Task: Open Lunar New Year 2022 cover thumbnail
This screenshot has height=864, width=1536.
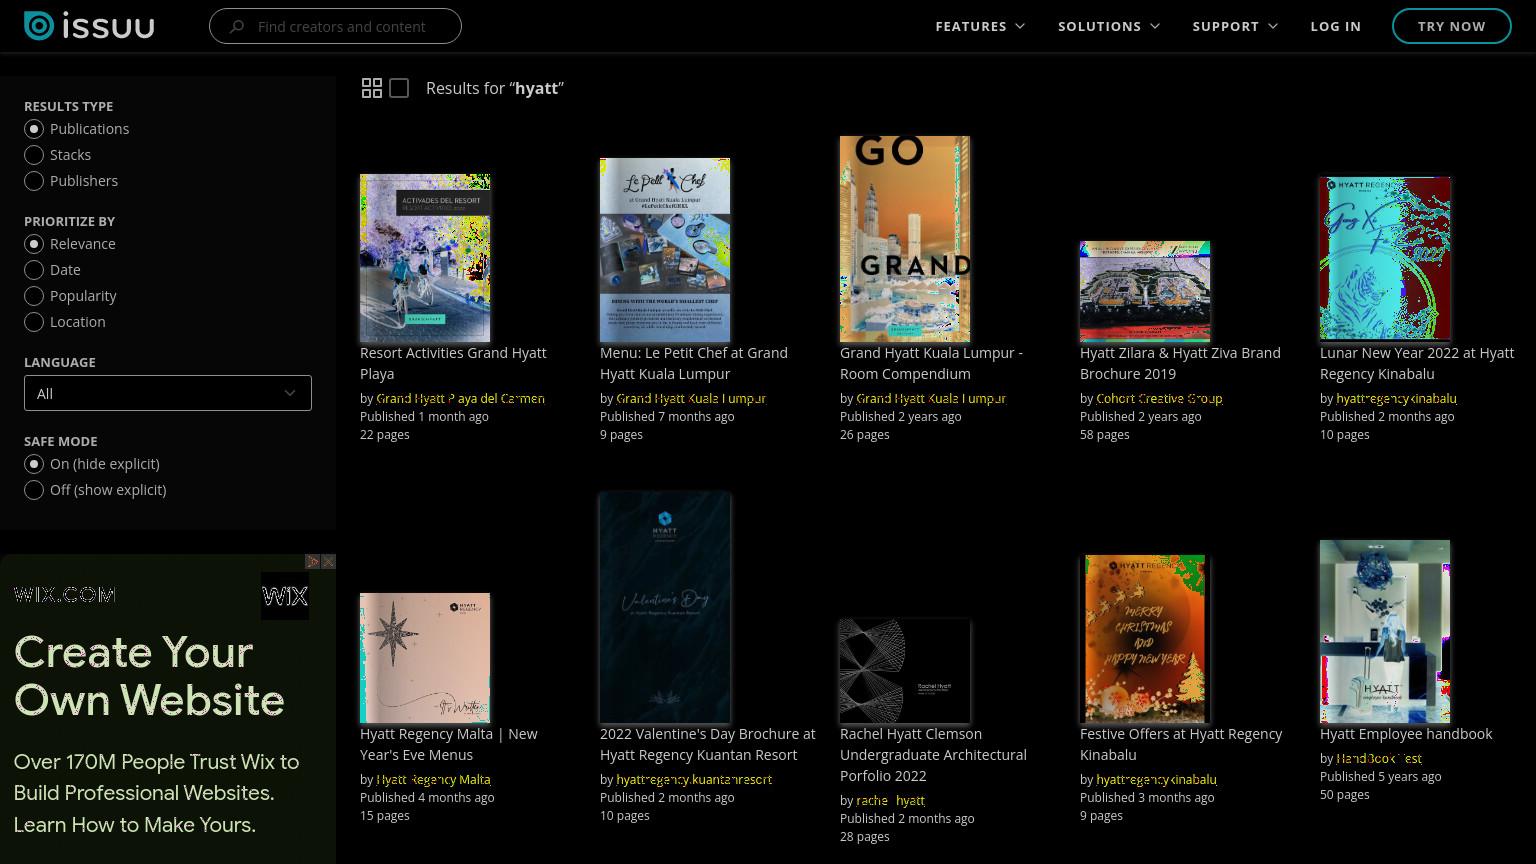Action: [1385, 260]
